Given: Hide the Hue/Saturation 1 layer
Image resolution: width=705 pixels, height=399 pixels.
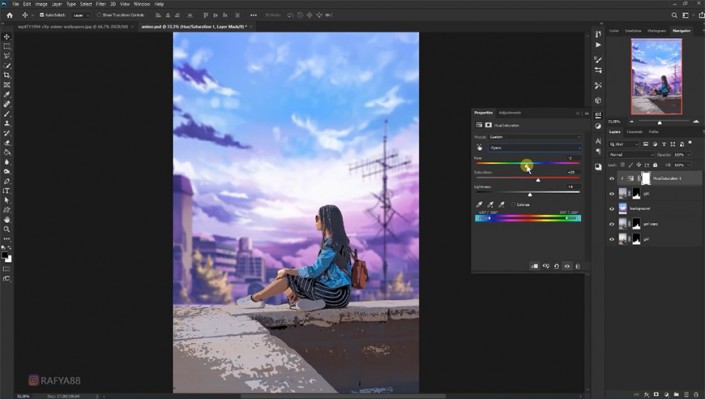Looking at the screenshot, I should [x=611, y=179].
